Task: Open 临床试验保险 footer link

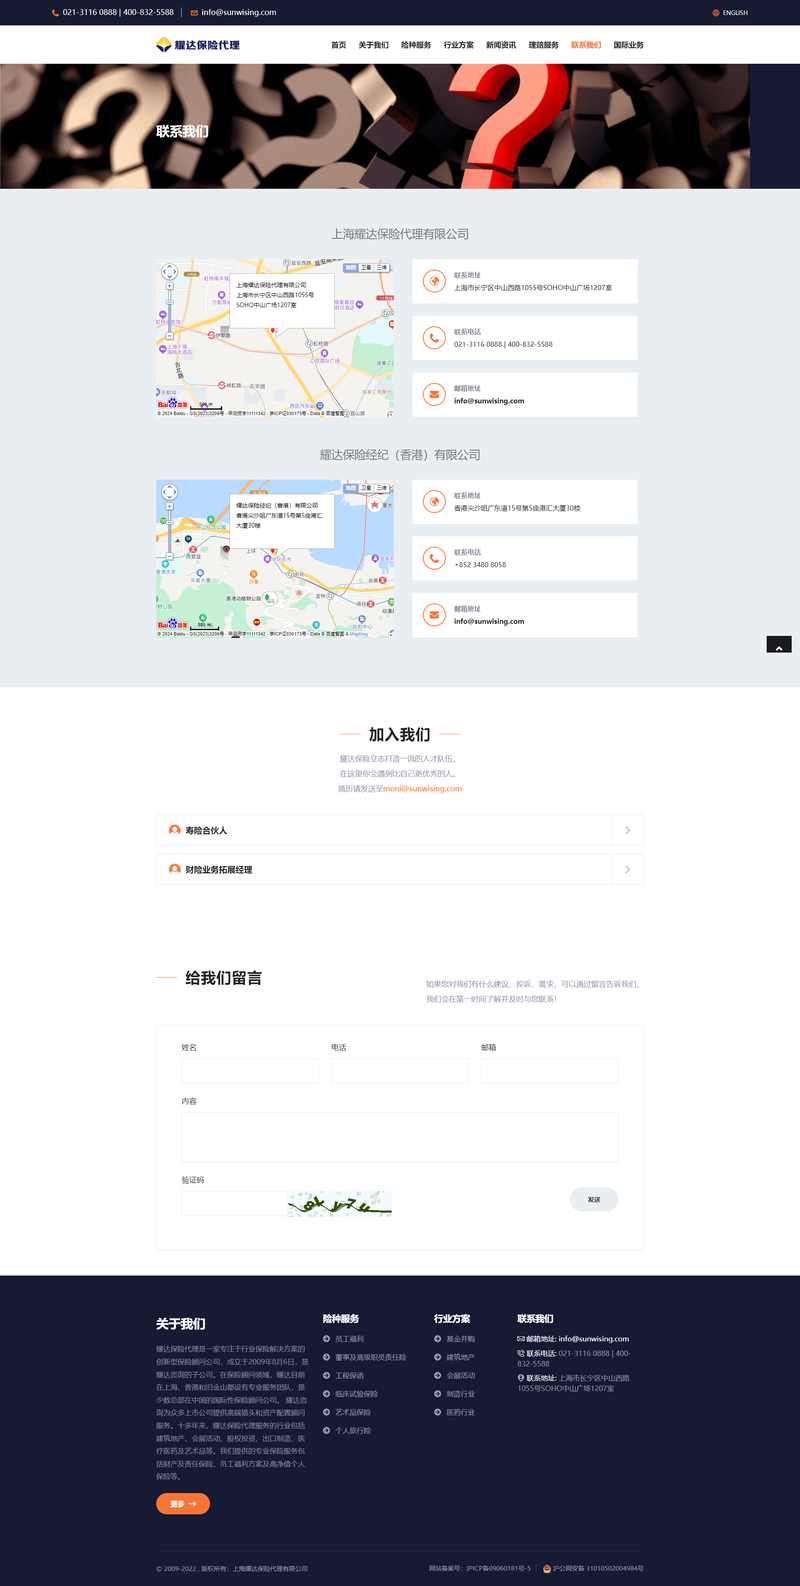Action: tap(357, 1394)
